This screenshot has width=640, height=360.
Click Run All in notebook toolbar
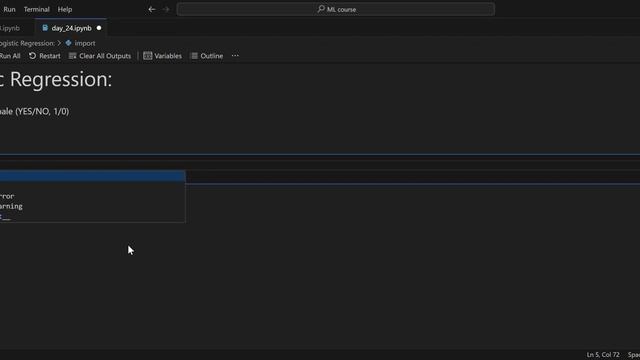(x=10, y=56)
